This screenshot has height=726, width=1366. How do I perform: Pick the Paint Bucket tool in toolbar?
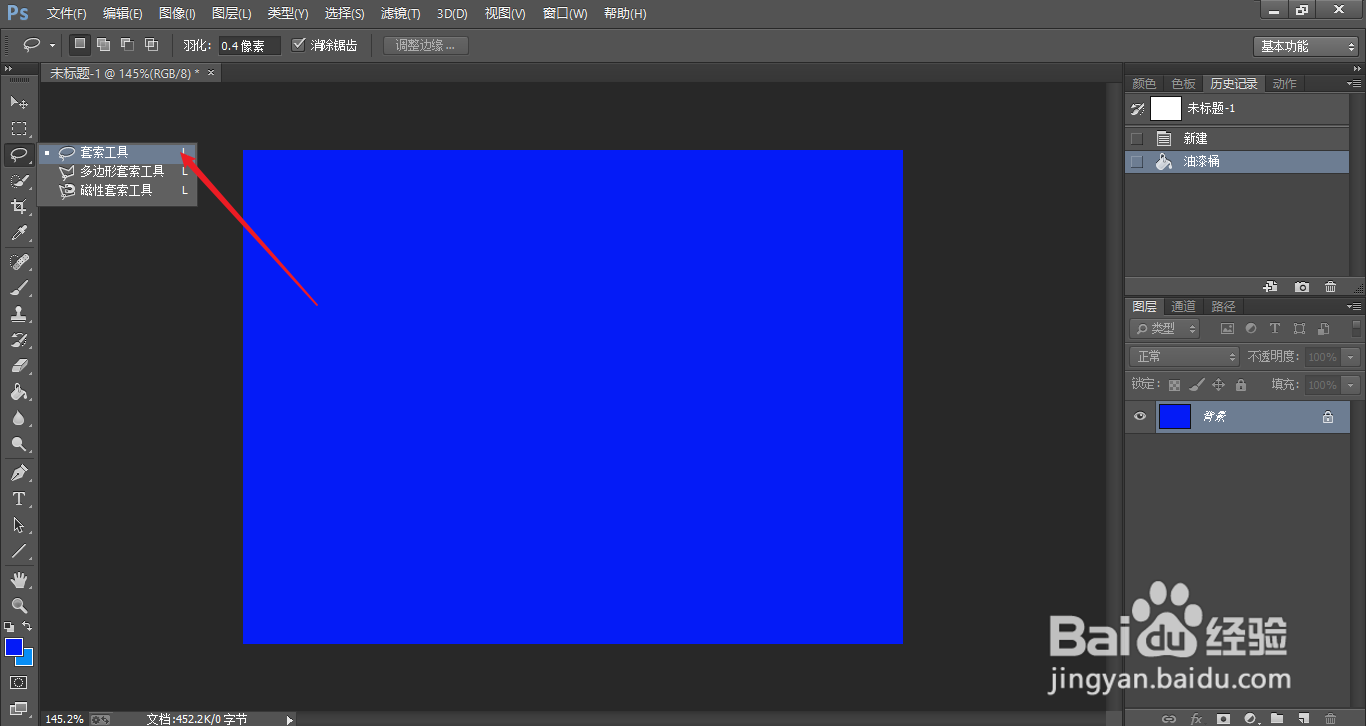pos(19,392)
